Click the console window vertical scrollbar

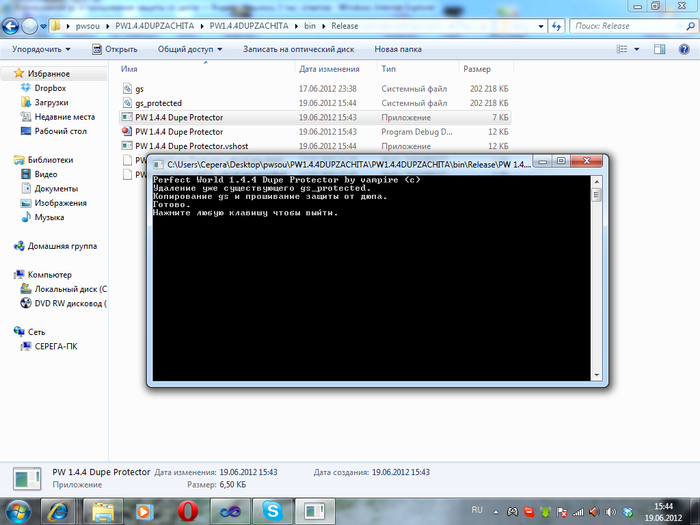click(596, 280)
